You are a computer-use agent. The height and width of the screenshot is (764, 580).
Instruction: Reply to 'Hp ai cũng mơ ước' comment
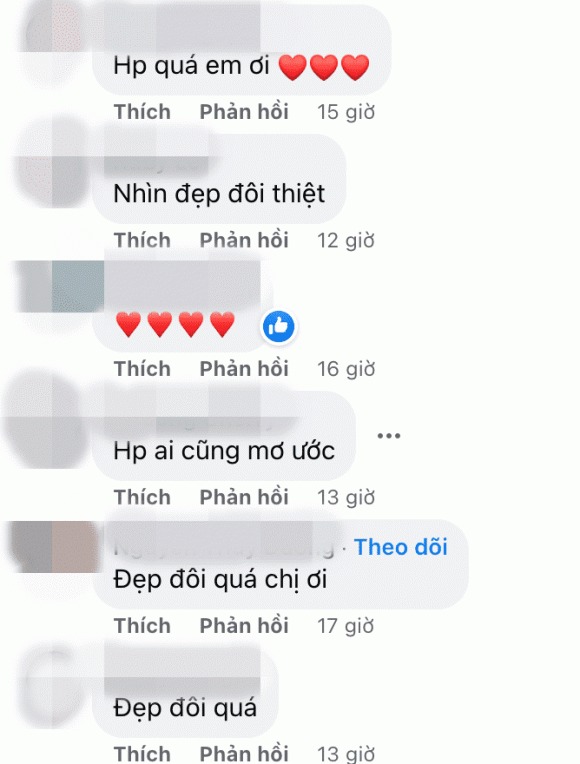[x=244, y=497]
